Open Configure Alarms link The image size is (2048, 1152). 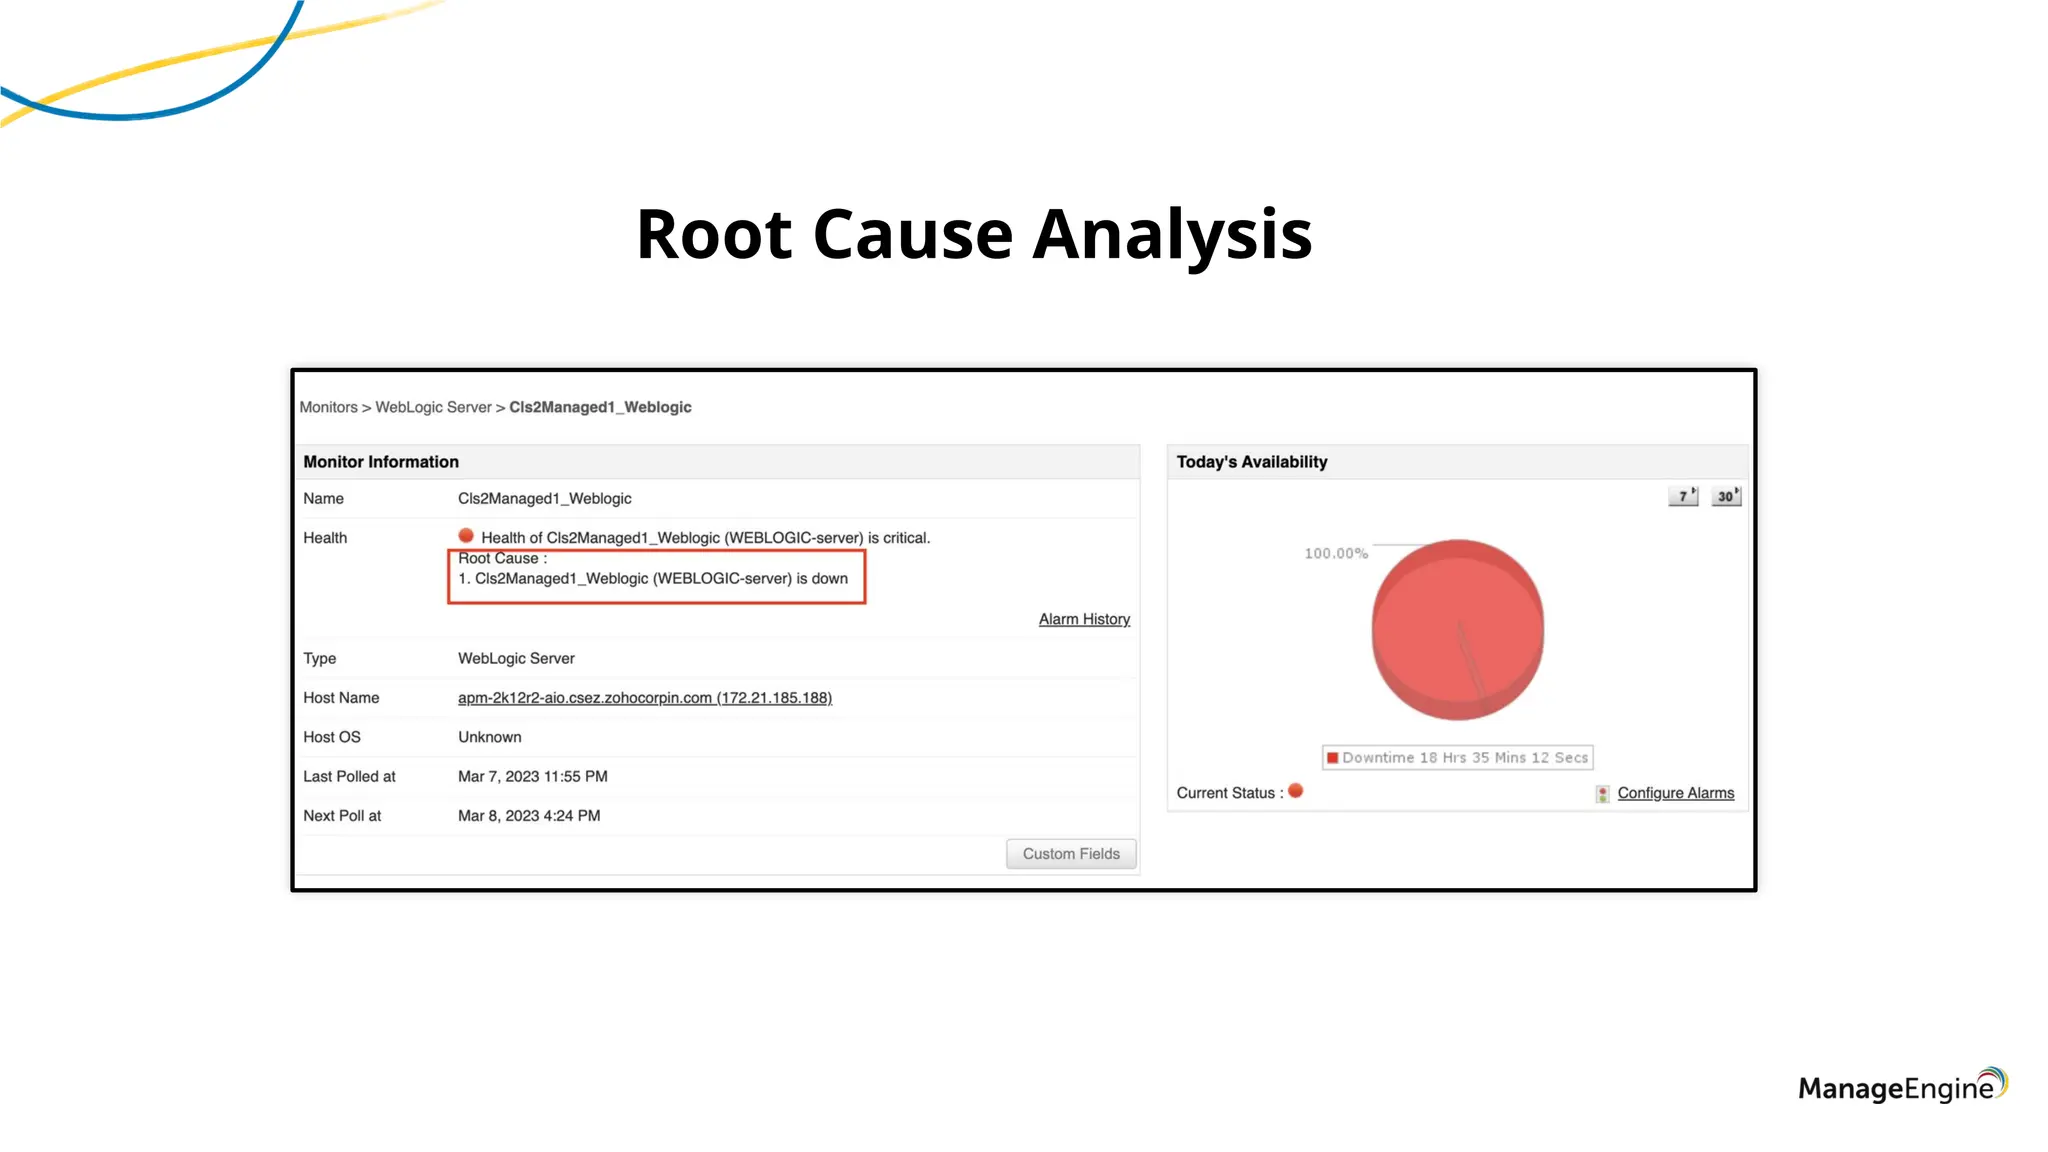tap(1676, 793)
